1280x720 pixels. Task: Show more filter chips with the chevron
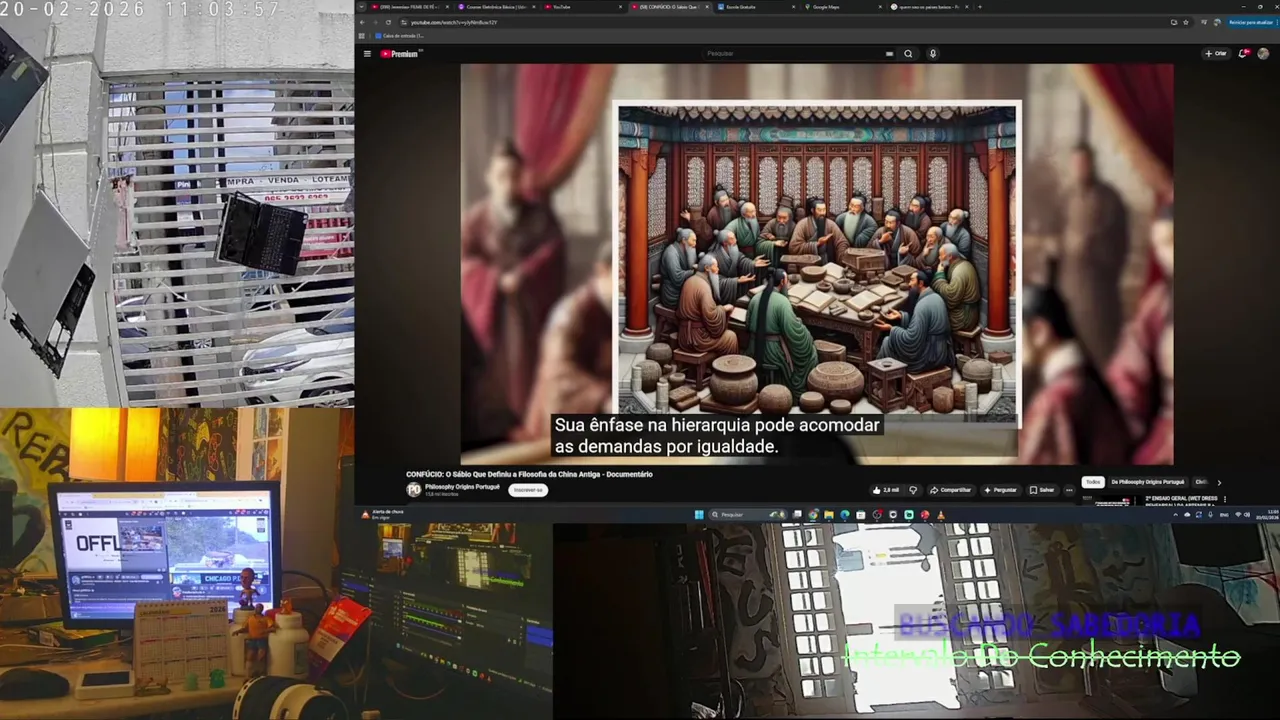(x=1218, y=482)
